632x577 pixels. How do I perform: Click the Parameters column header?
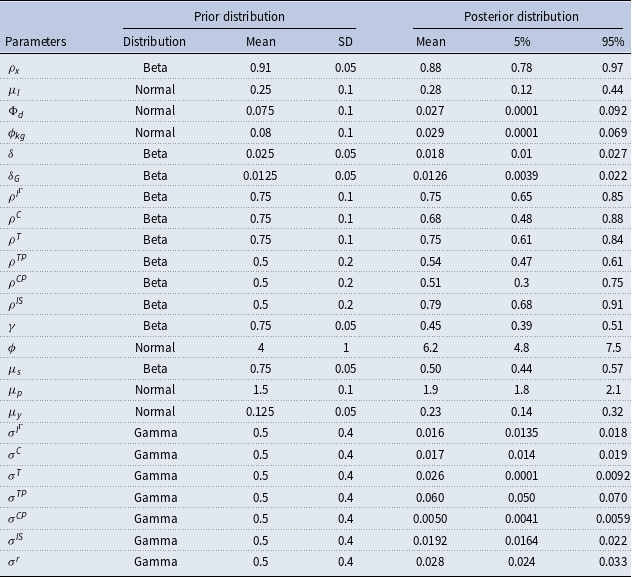(37, 42)
